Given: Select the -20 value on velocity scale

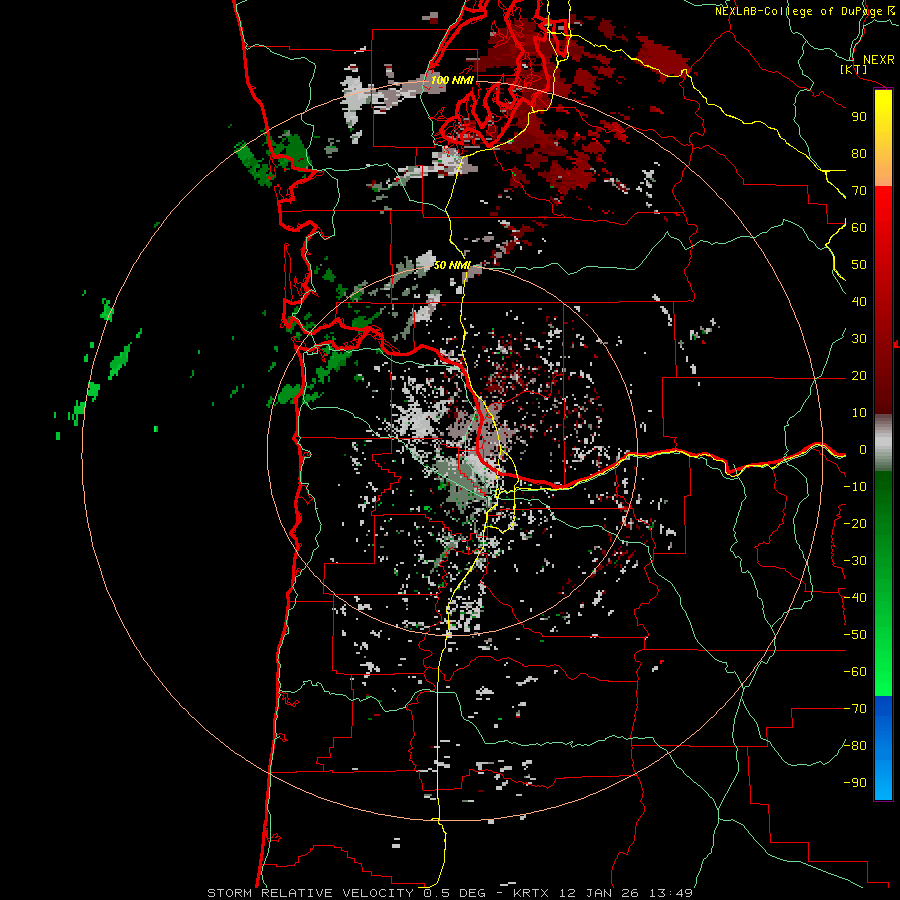Looking at the screenshot, I should [855, 523].
